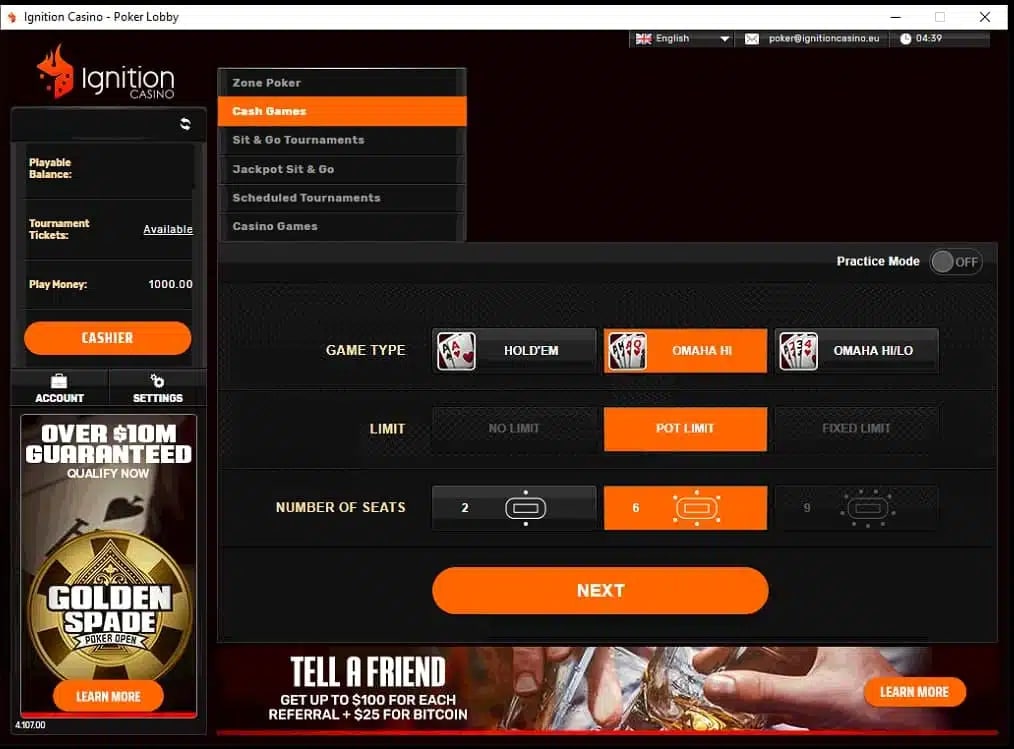Click the Tournament Tickets label
This screenshot has width=1014, height=749.
point(59,229)
